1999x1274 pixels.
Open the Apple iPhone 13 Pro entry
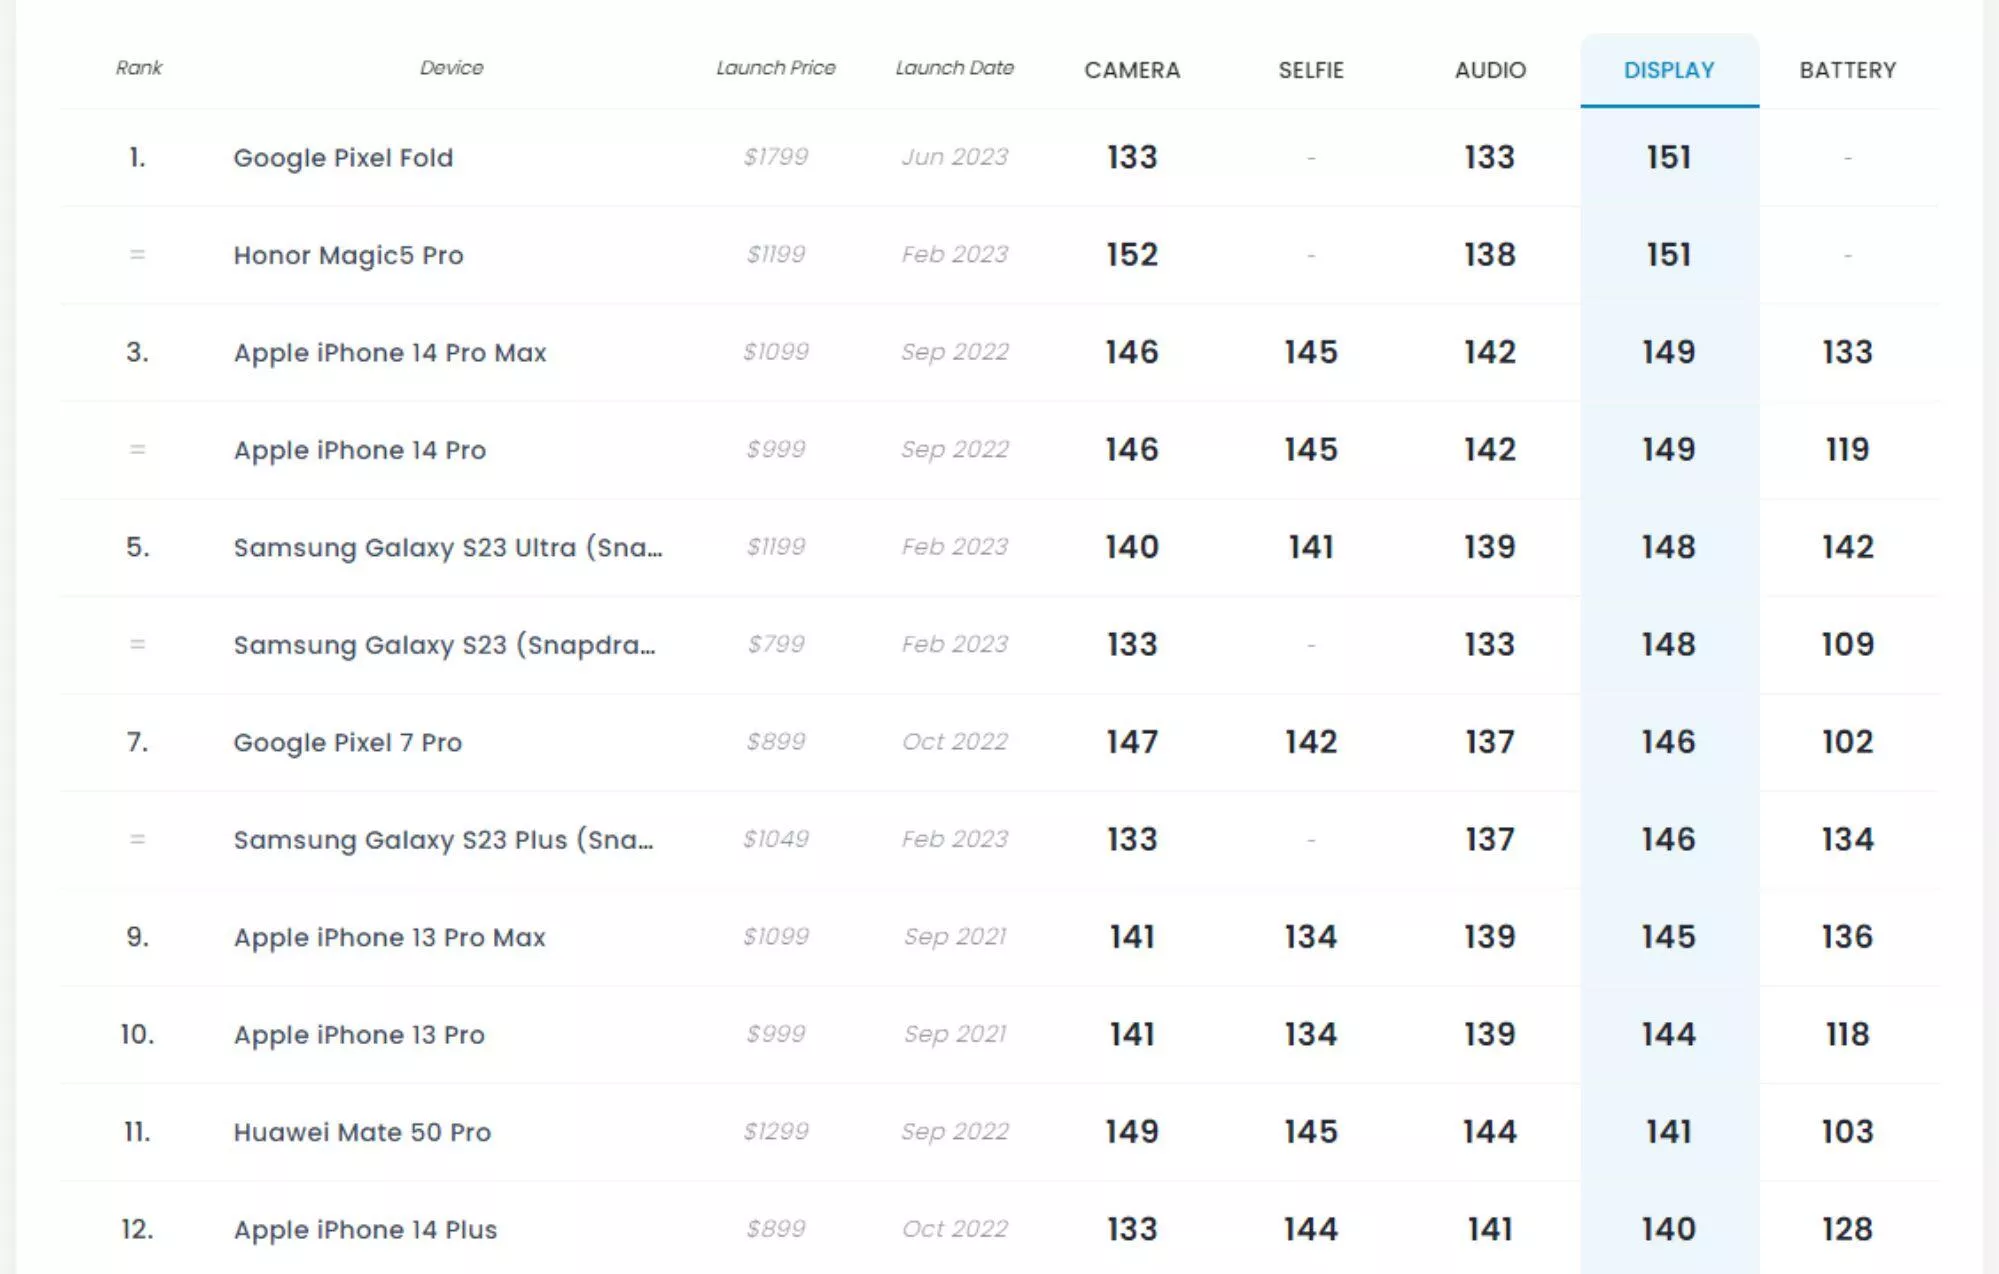[x=359, y=1035]
